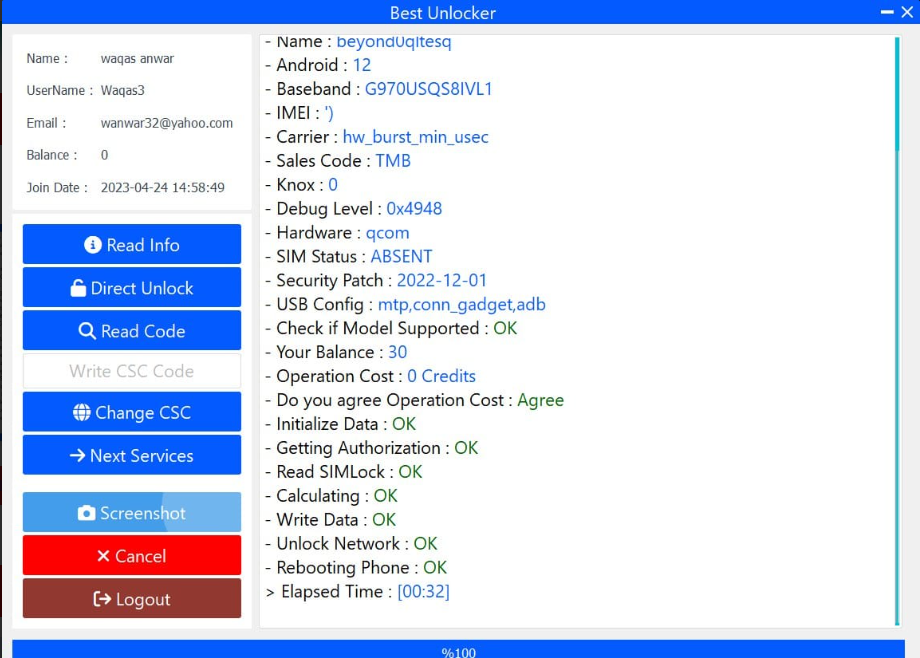Cancel the current operation
Screen dimensions: 920x658
click(x=132, y=555)
